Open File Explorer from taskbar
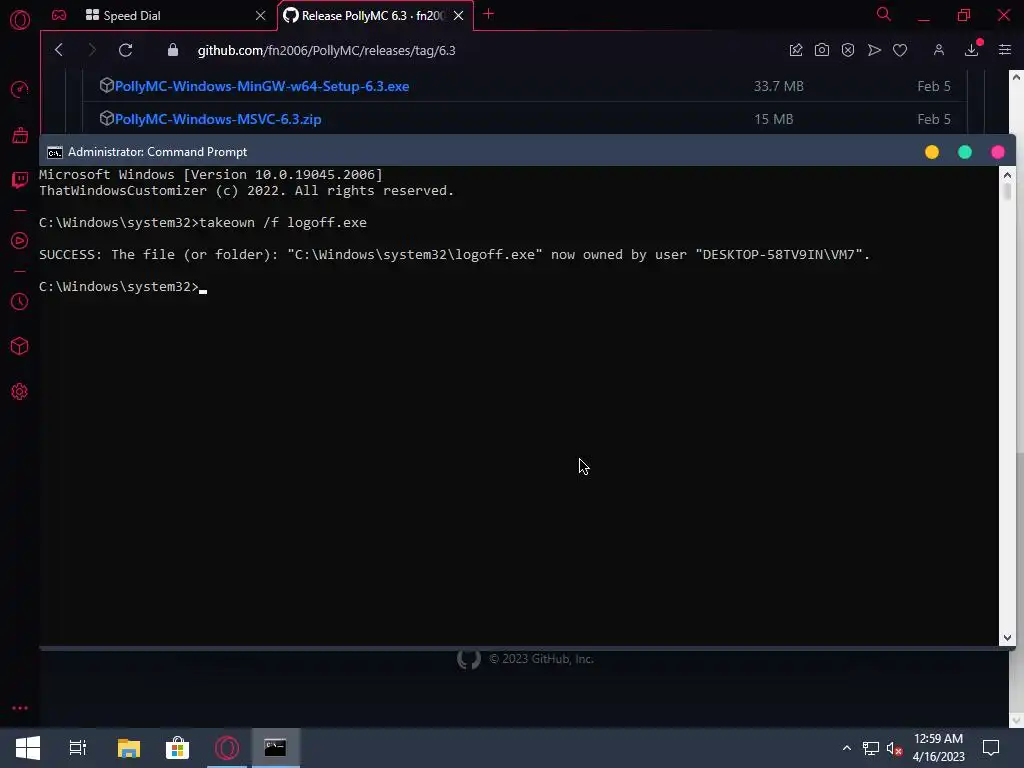 click(x=129, y=748)
